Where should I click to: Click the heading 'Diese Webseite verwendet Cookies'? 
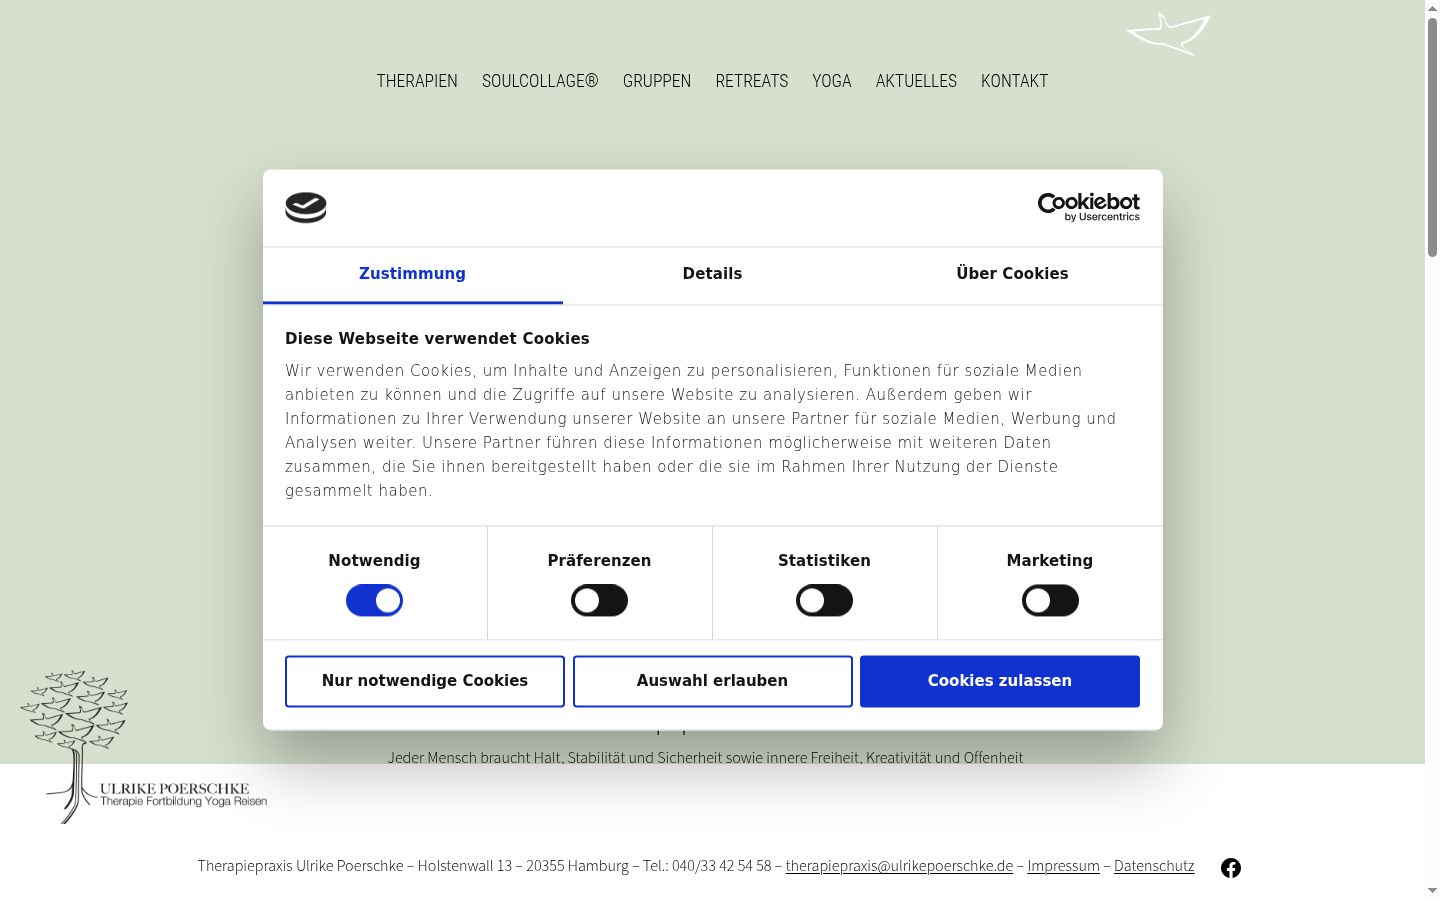pos(437,339)
